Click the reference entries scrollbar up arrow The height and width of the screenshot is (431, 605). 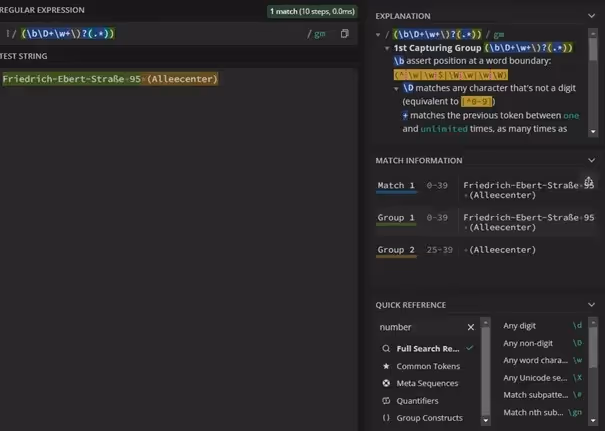click(593, 322)
